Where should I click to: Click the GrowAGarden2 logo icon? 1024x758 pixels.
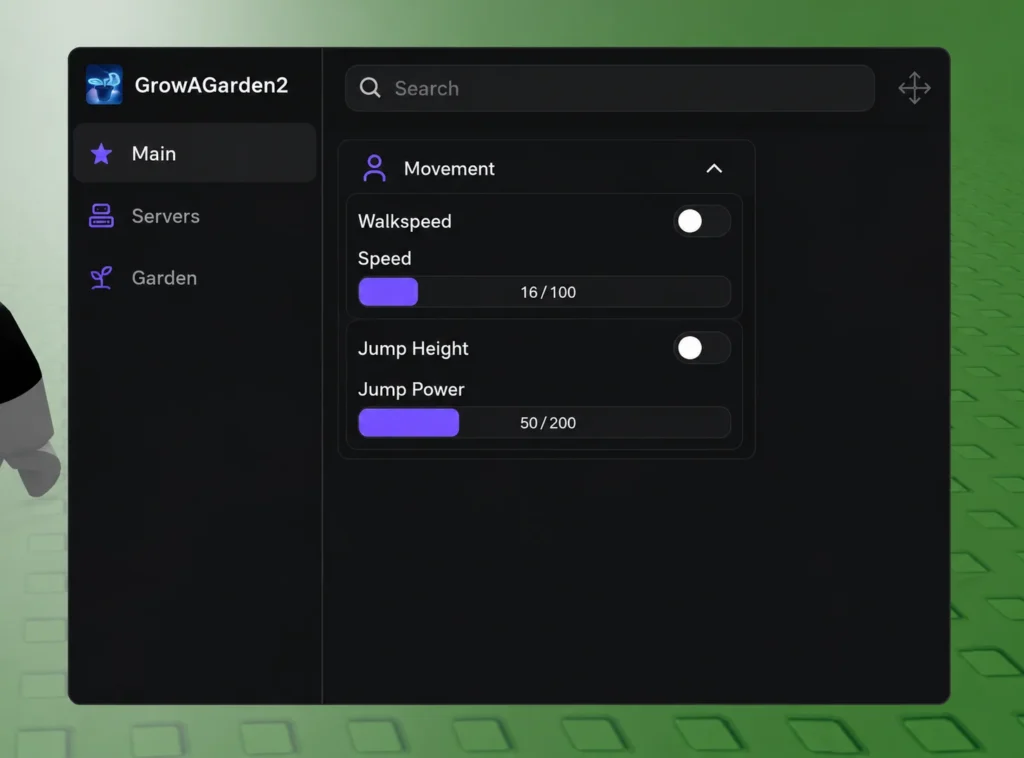point(104,85)
